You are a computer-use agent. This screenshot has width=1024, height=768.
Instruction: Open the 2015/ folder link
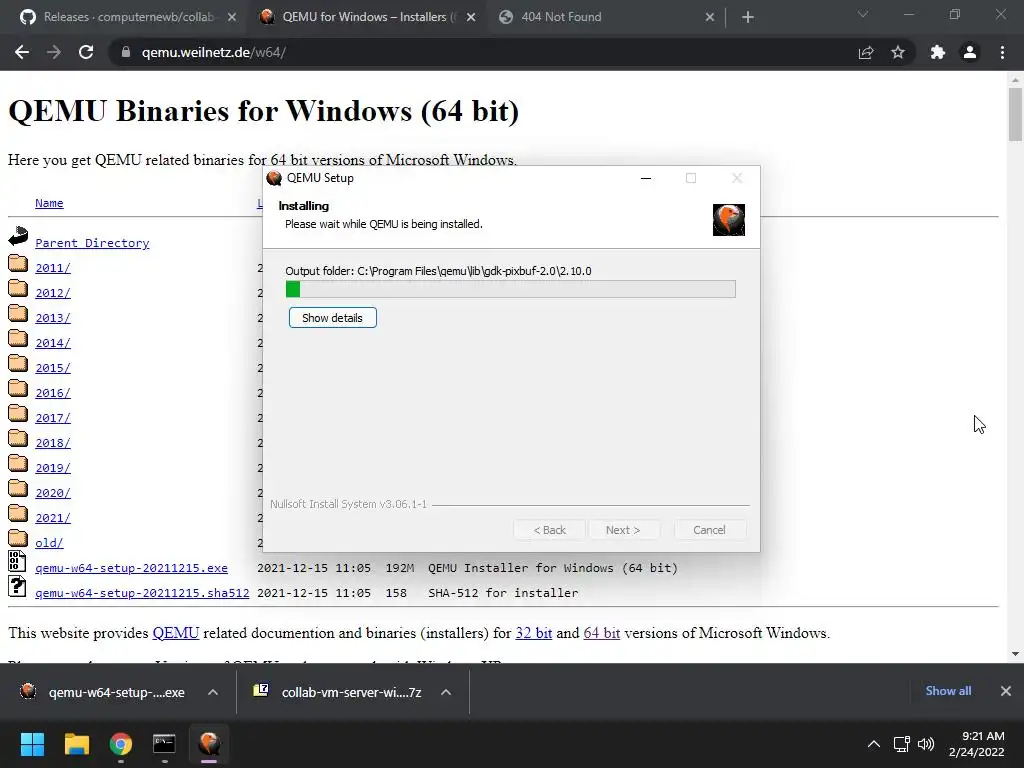point(53,368)
